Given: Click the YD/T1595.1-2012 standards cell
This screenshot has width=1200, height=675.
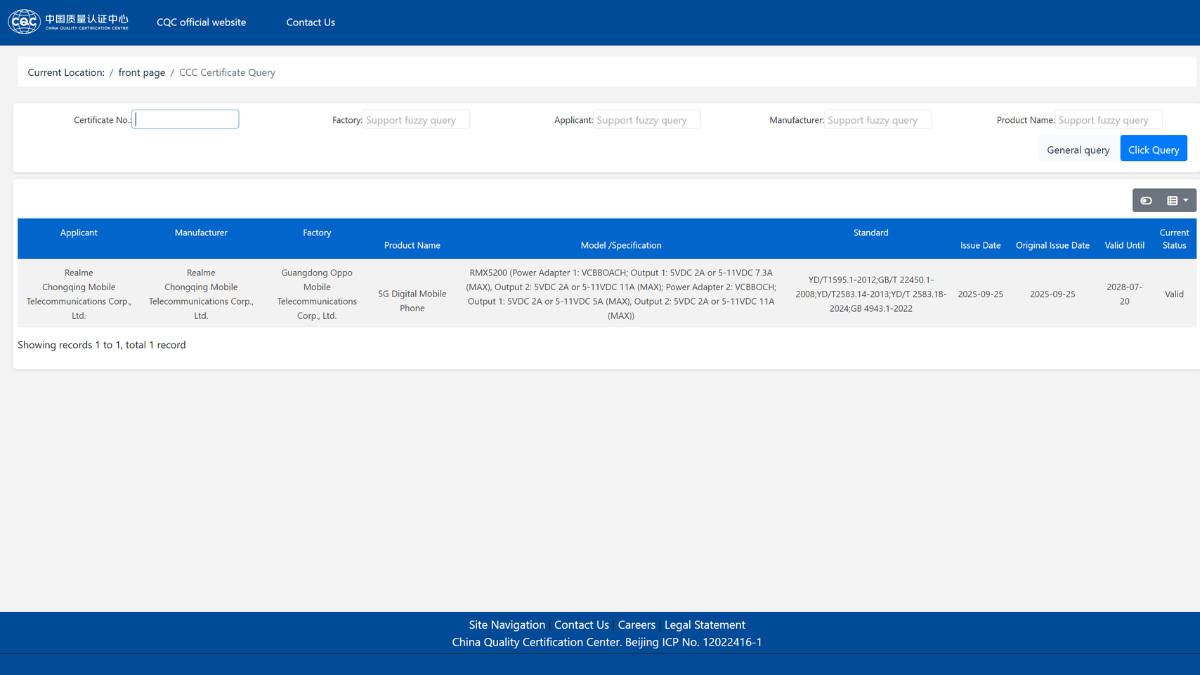Looking at the screenshot, I should [x=870, y=294].
